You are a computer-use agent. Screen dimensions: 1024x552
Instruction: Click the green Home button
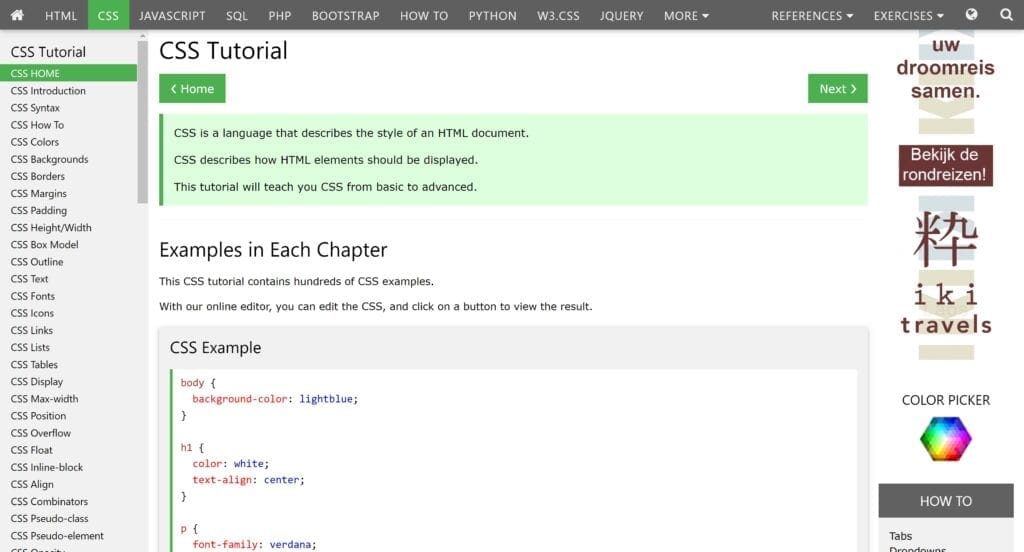pyautogui.click(x=192, y=88)
